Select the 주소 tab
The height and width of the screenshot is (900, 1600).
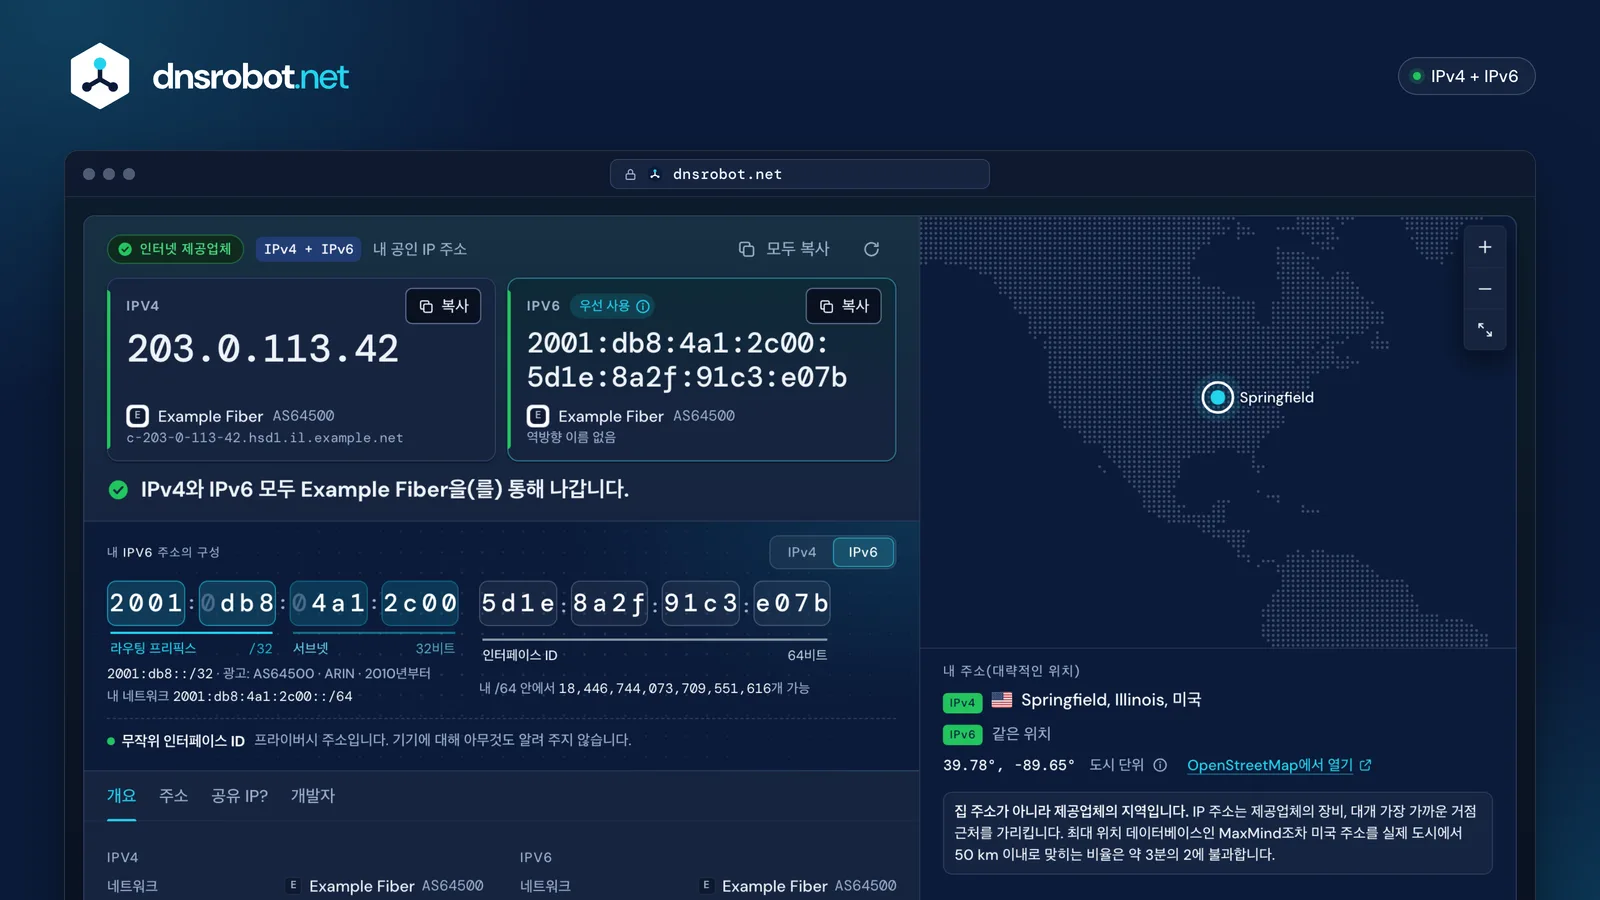point(173,796)
